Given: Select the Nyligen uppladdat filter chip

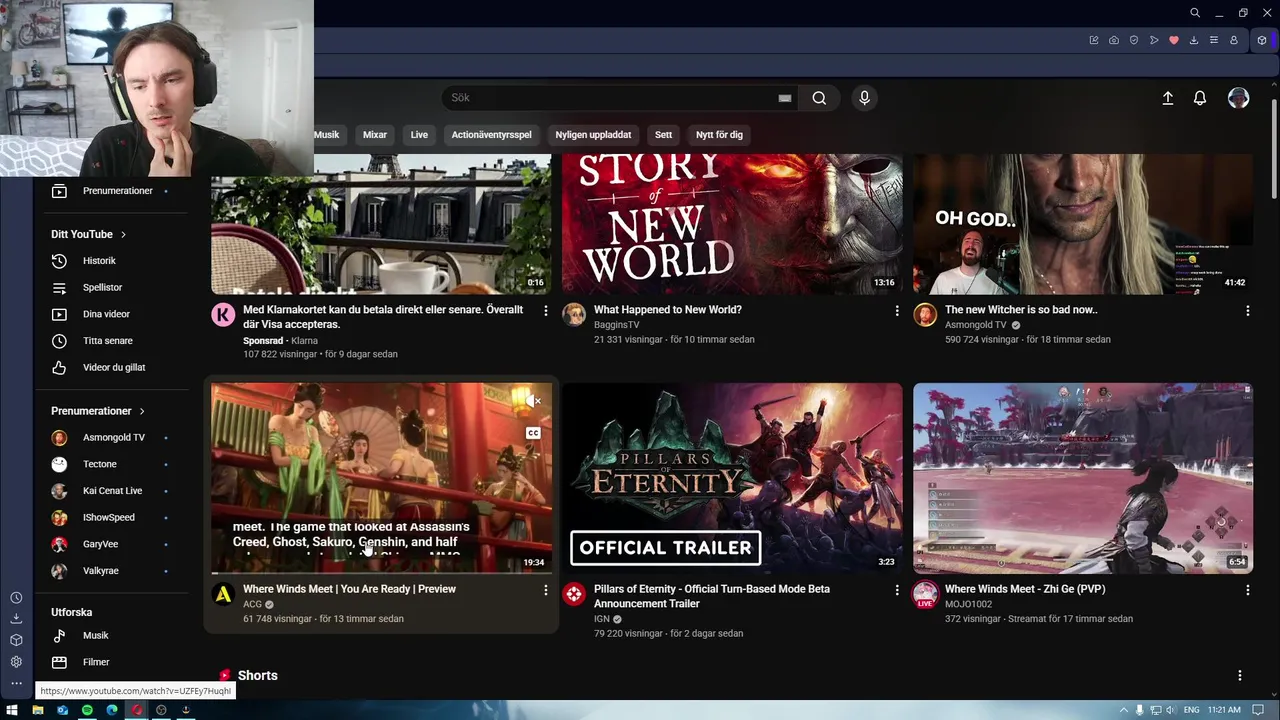Looking at the screenshot, I should [593, 135].
